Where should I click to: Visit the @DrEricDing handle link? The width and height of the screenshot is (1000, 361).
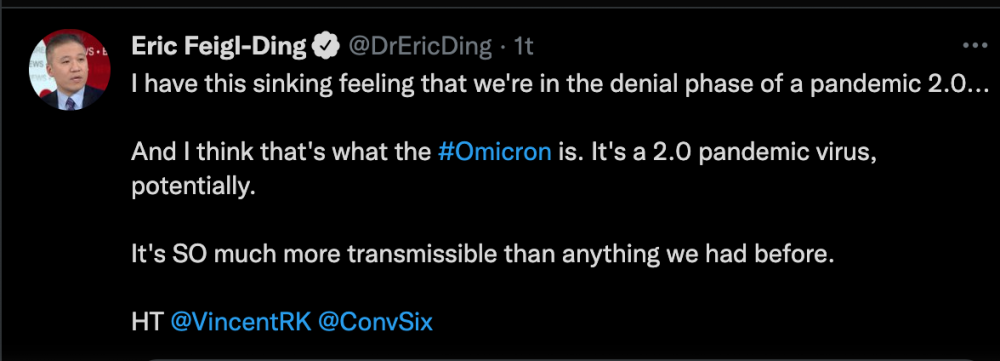pos(420,46)
